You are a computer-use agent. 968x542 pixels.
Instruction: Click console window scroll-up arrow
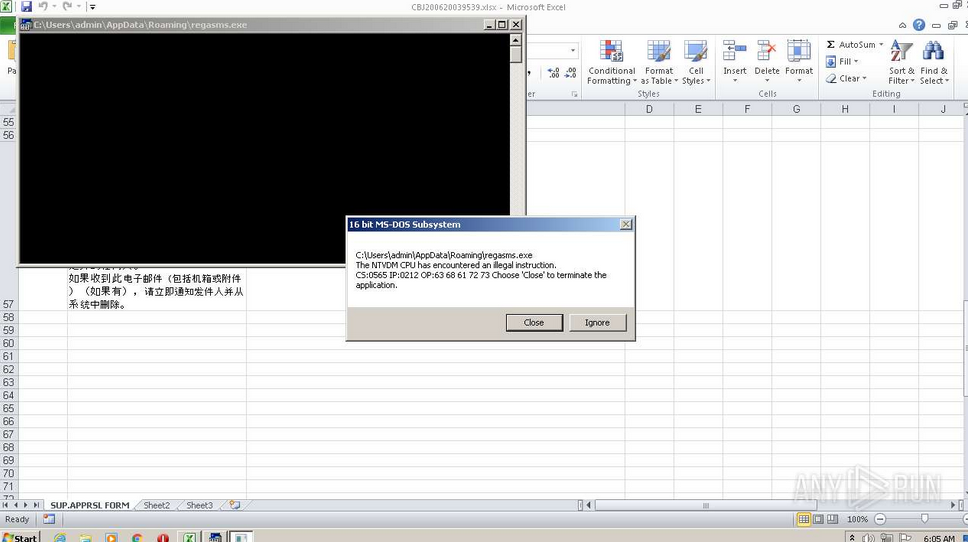tap(515, 40)
